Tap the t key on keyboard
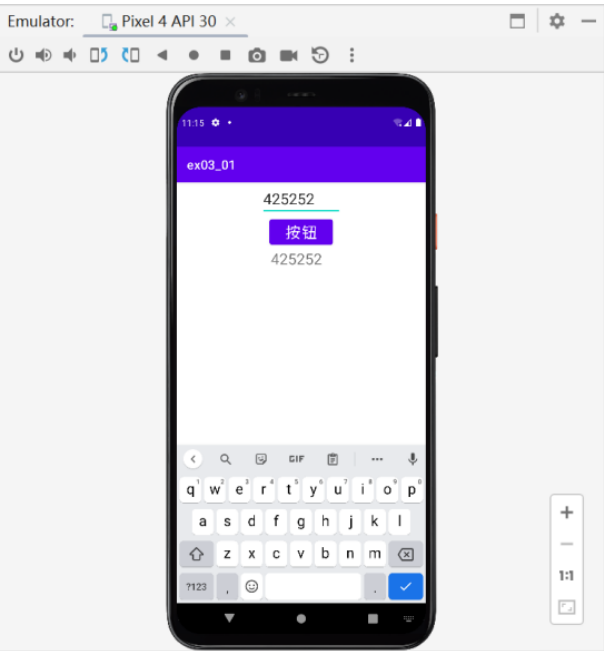Viewport: 604px width, 651px height. click(x=289, y=490)
